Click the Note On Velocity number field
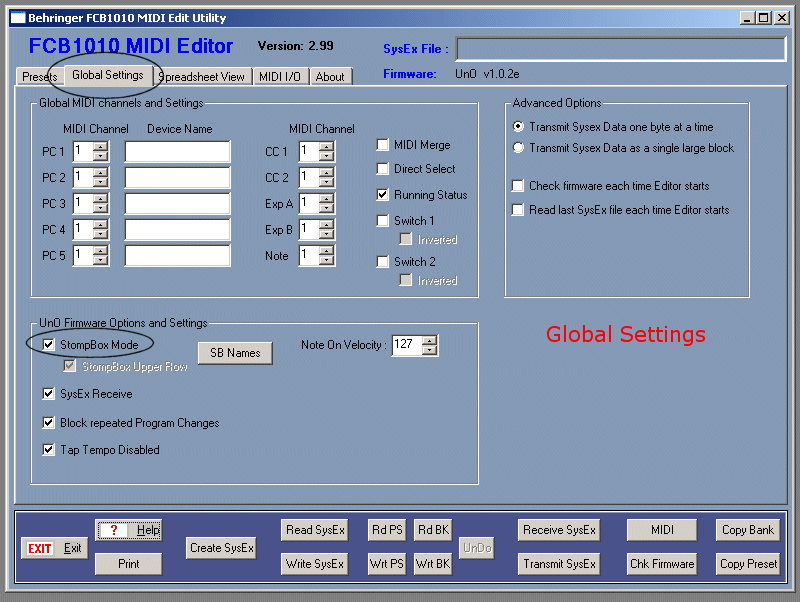The image size is (800, 602). pos(407,345)
